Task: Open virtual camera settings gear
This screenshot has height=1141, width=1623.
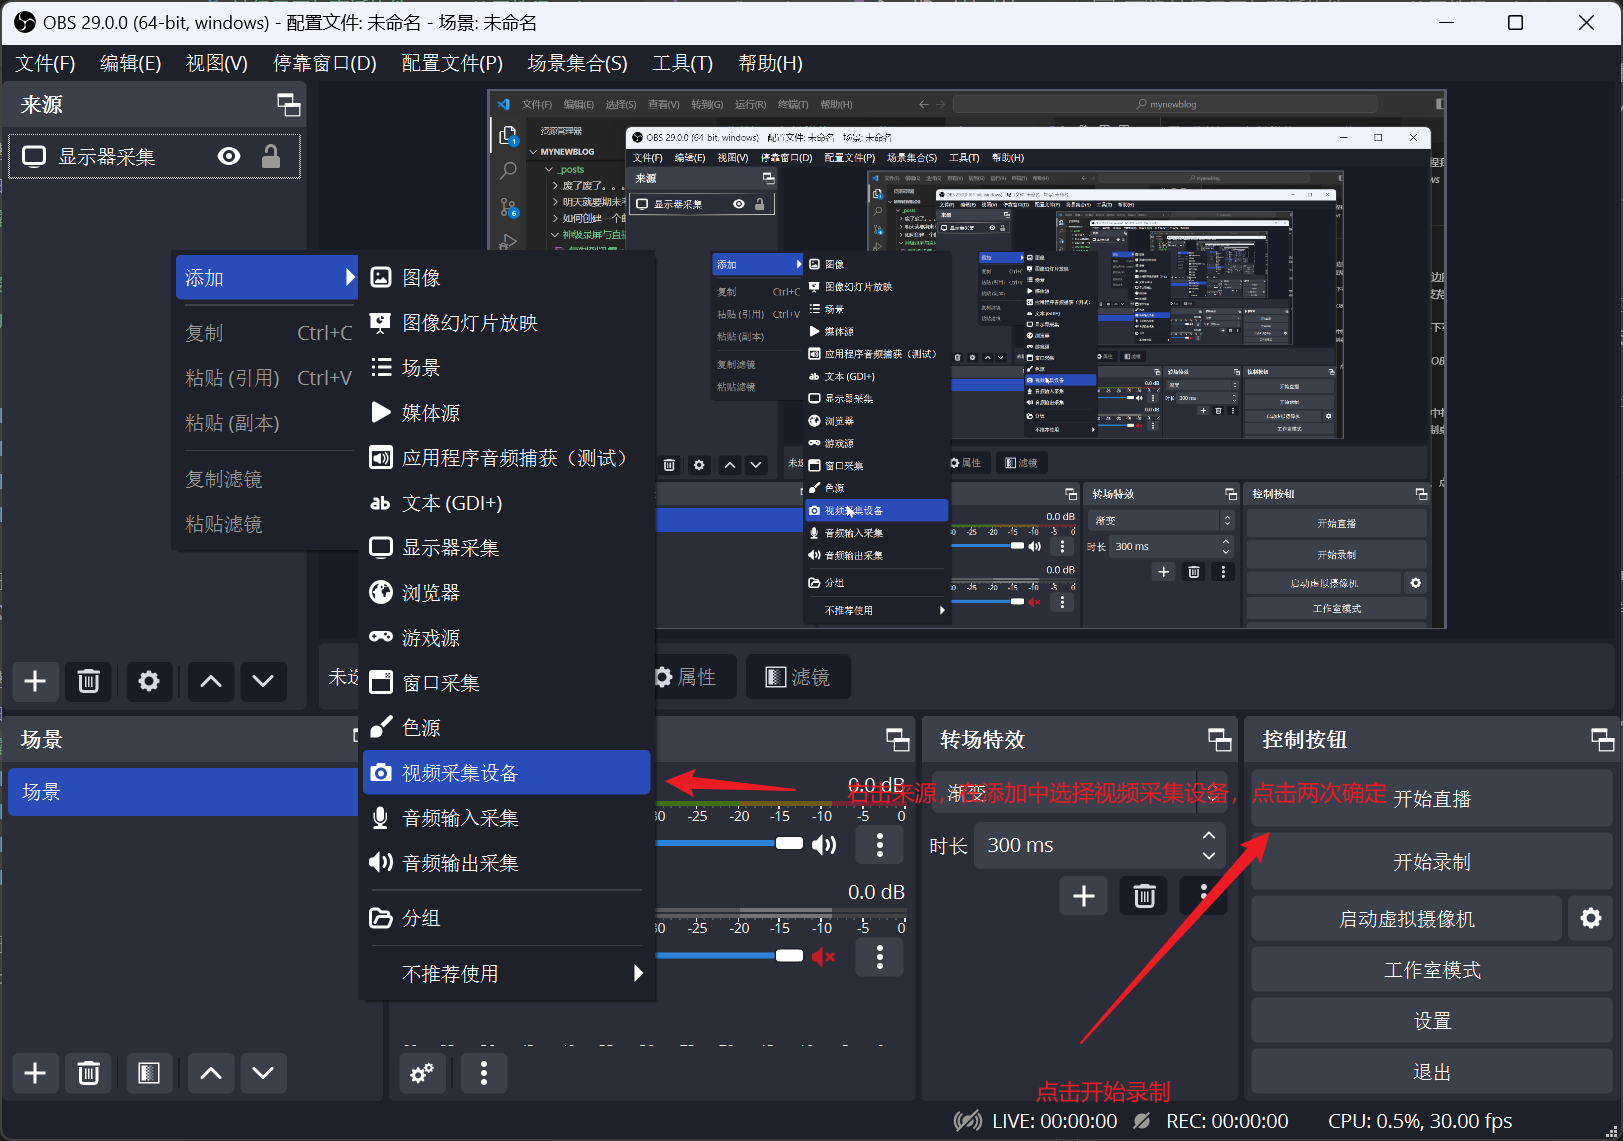Action: click(1591, 918)
